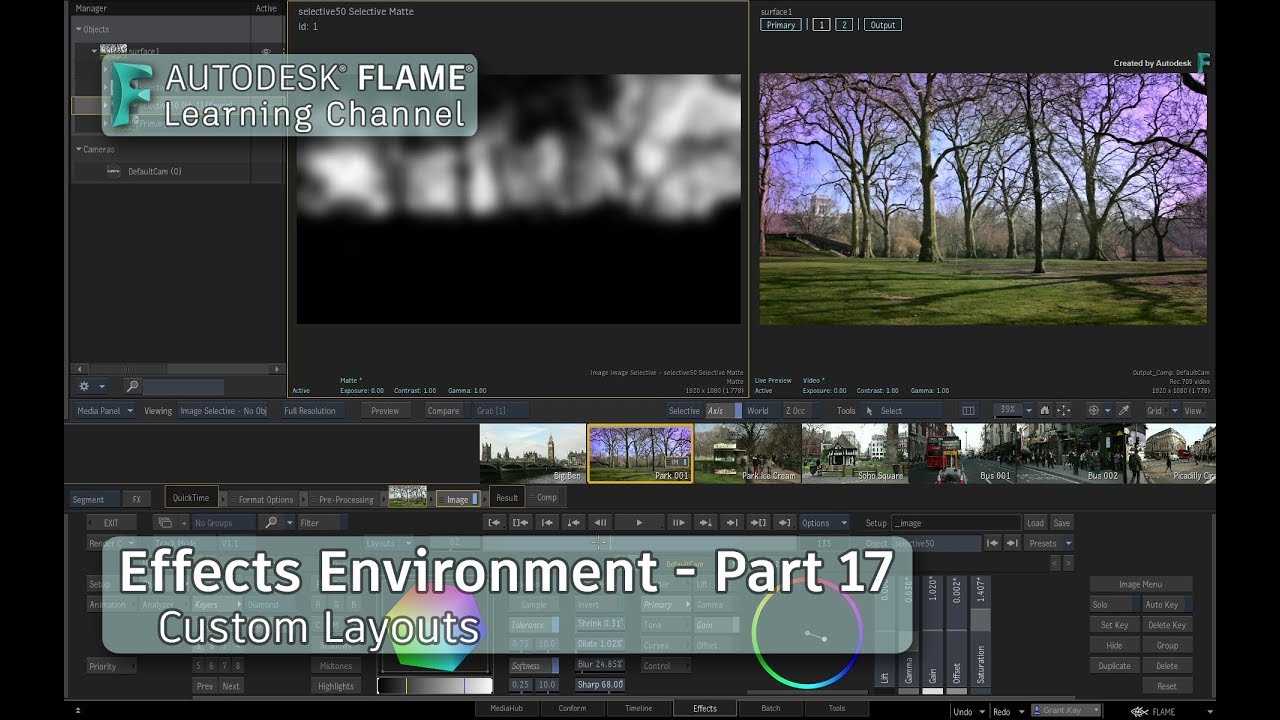This screenshot has height=720, width=1280.
Task: Click the park thumbnail in the pipeline
Action: 407,497
